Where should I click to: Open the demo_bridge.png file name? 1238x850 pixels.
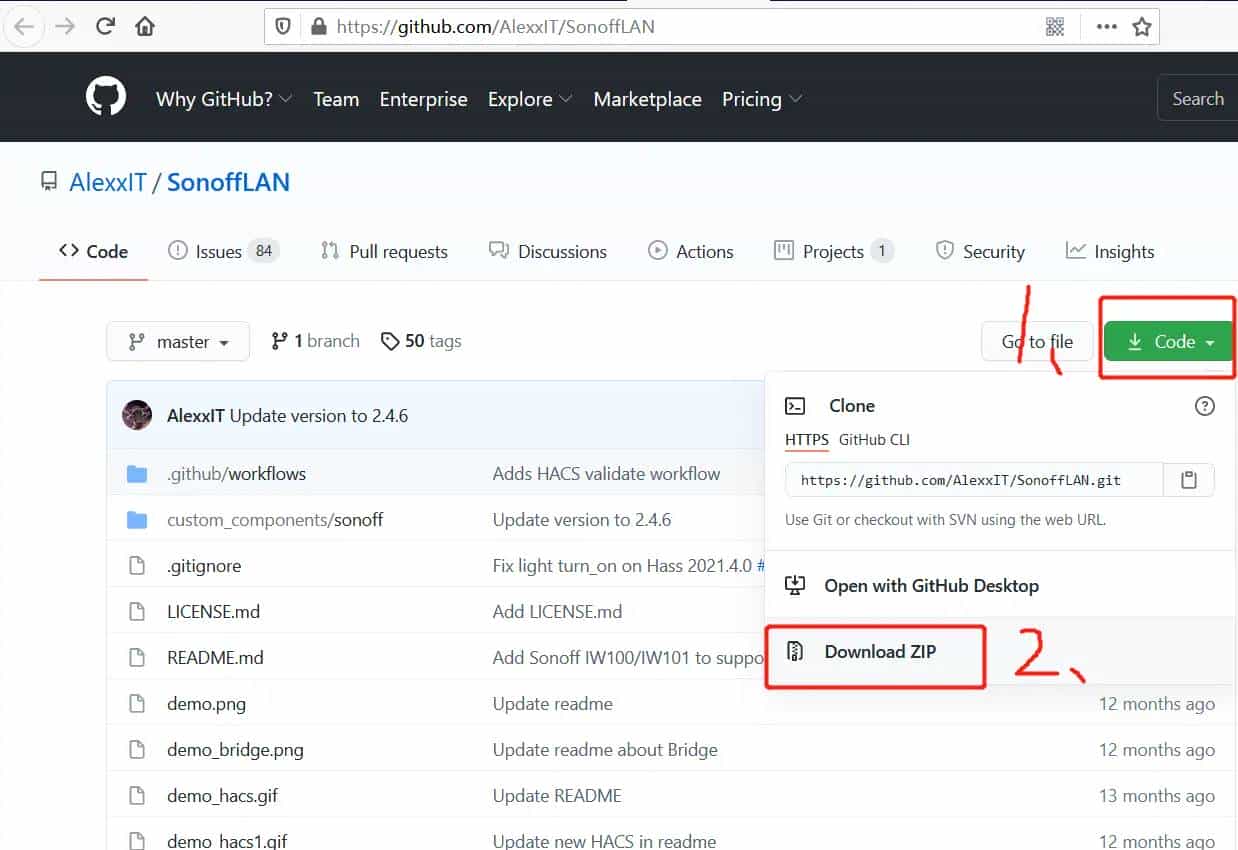(x=235, y=750)
